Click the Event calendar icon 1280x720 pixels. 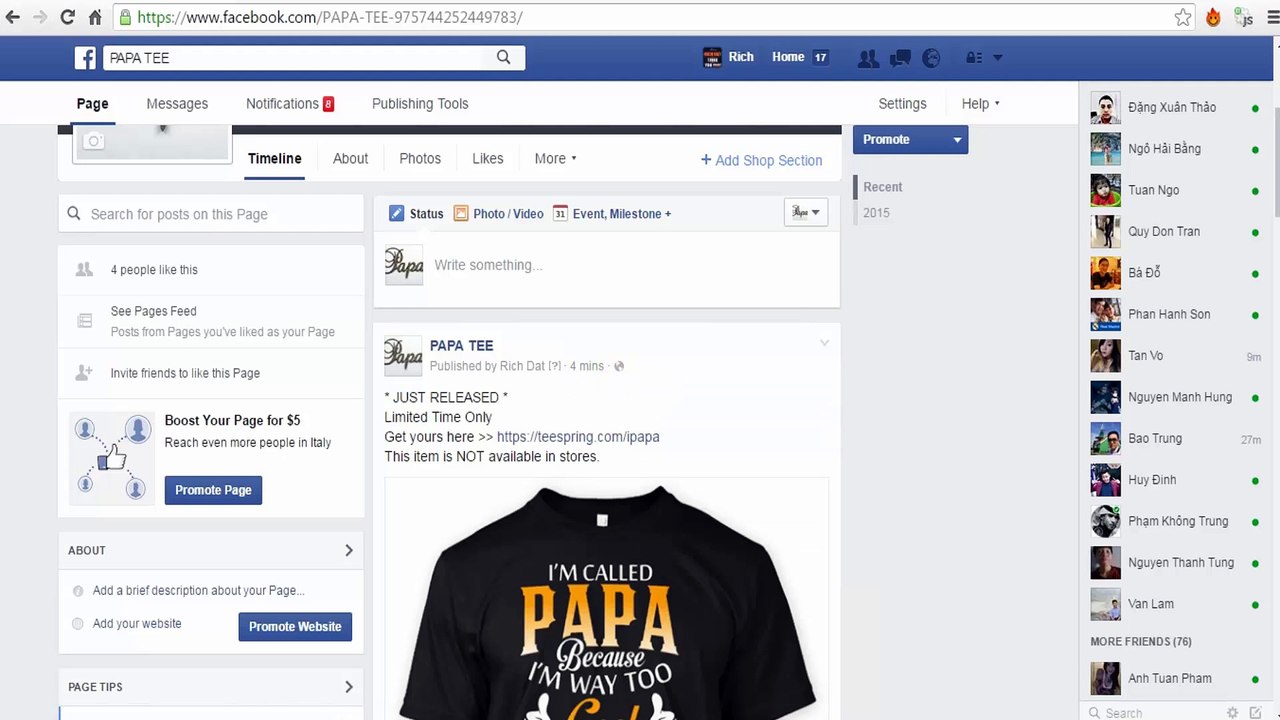click(x=560, y=213)
